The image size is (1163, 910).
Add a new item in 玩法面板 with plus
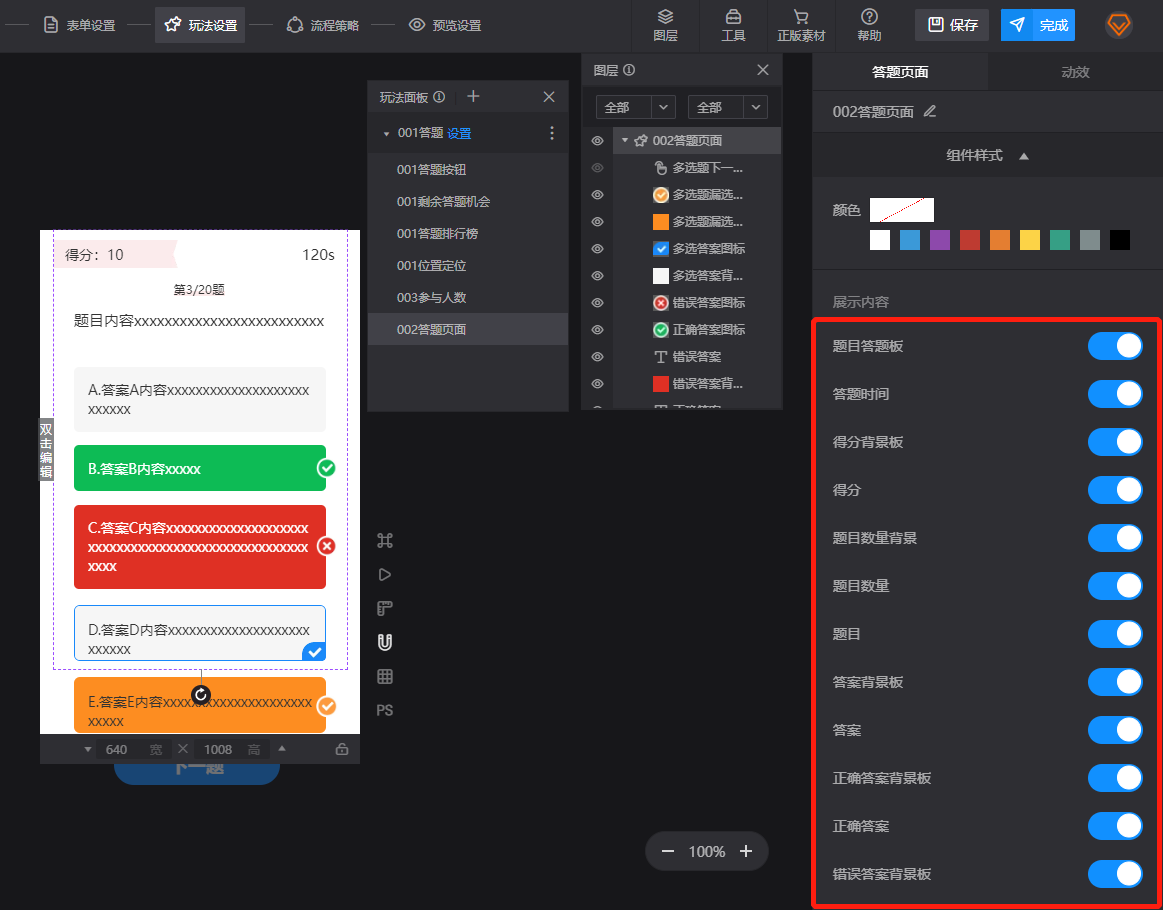click(473, 96)
